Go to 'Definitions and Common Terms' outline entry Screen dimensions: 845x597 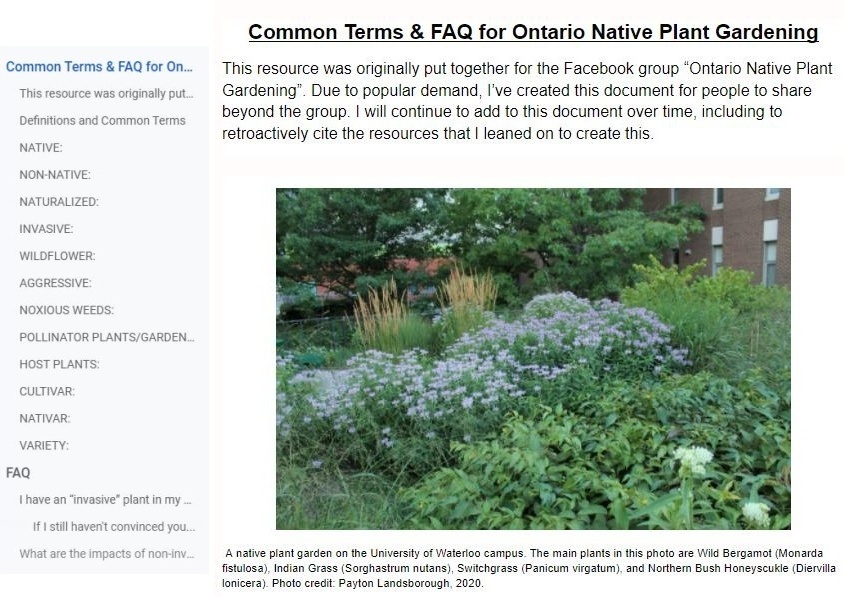coord(102,120)
